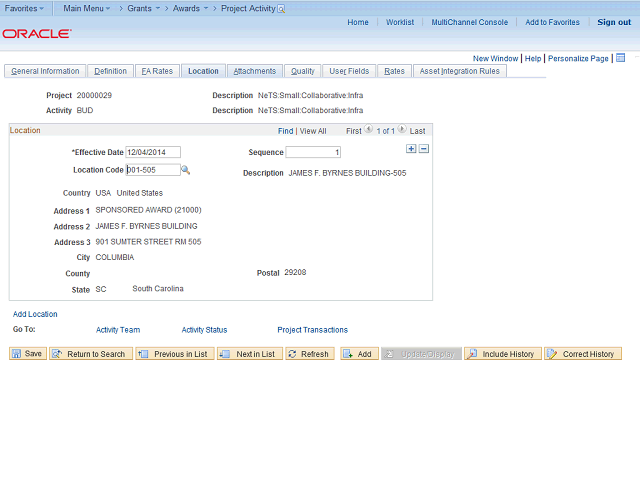Screen dimensions: 640x480
Task: Show previous row arrow in Location header
Action: click(x=368, y=129)
